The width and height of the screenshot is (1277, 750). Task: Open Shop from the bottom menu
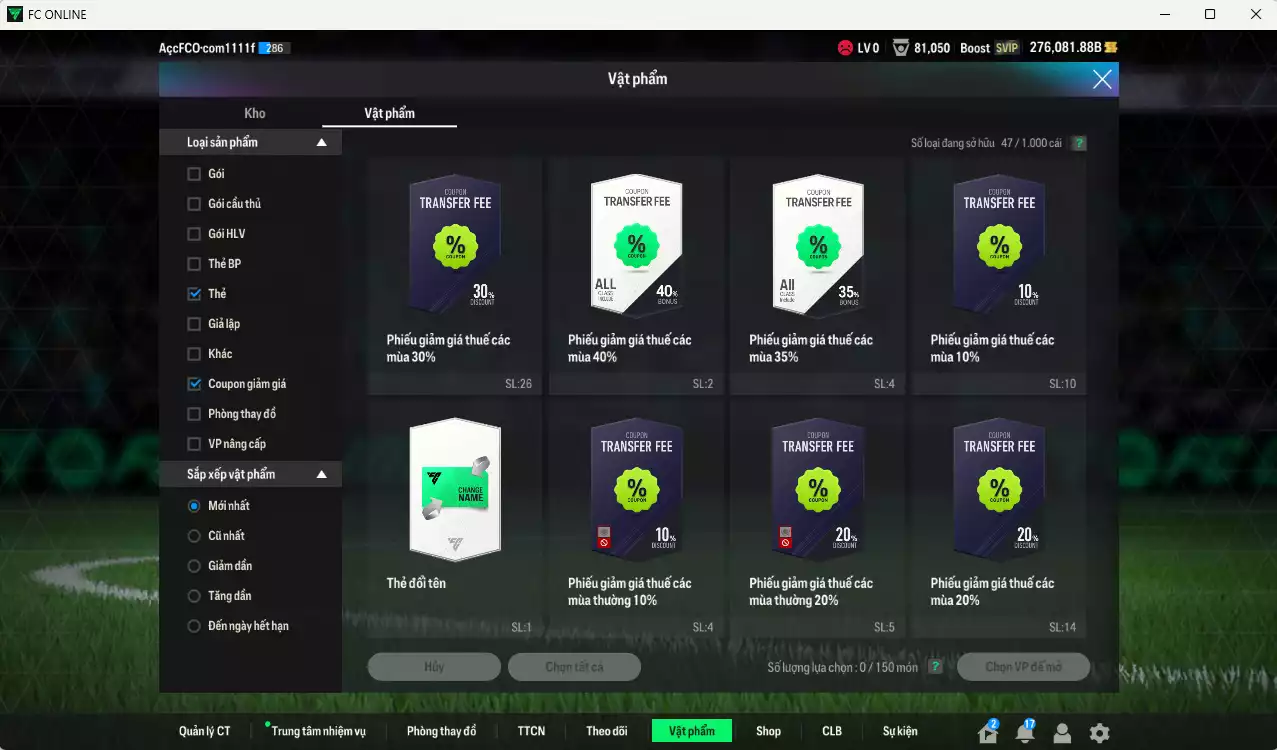tap(768, 731)
